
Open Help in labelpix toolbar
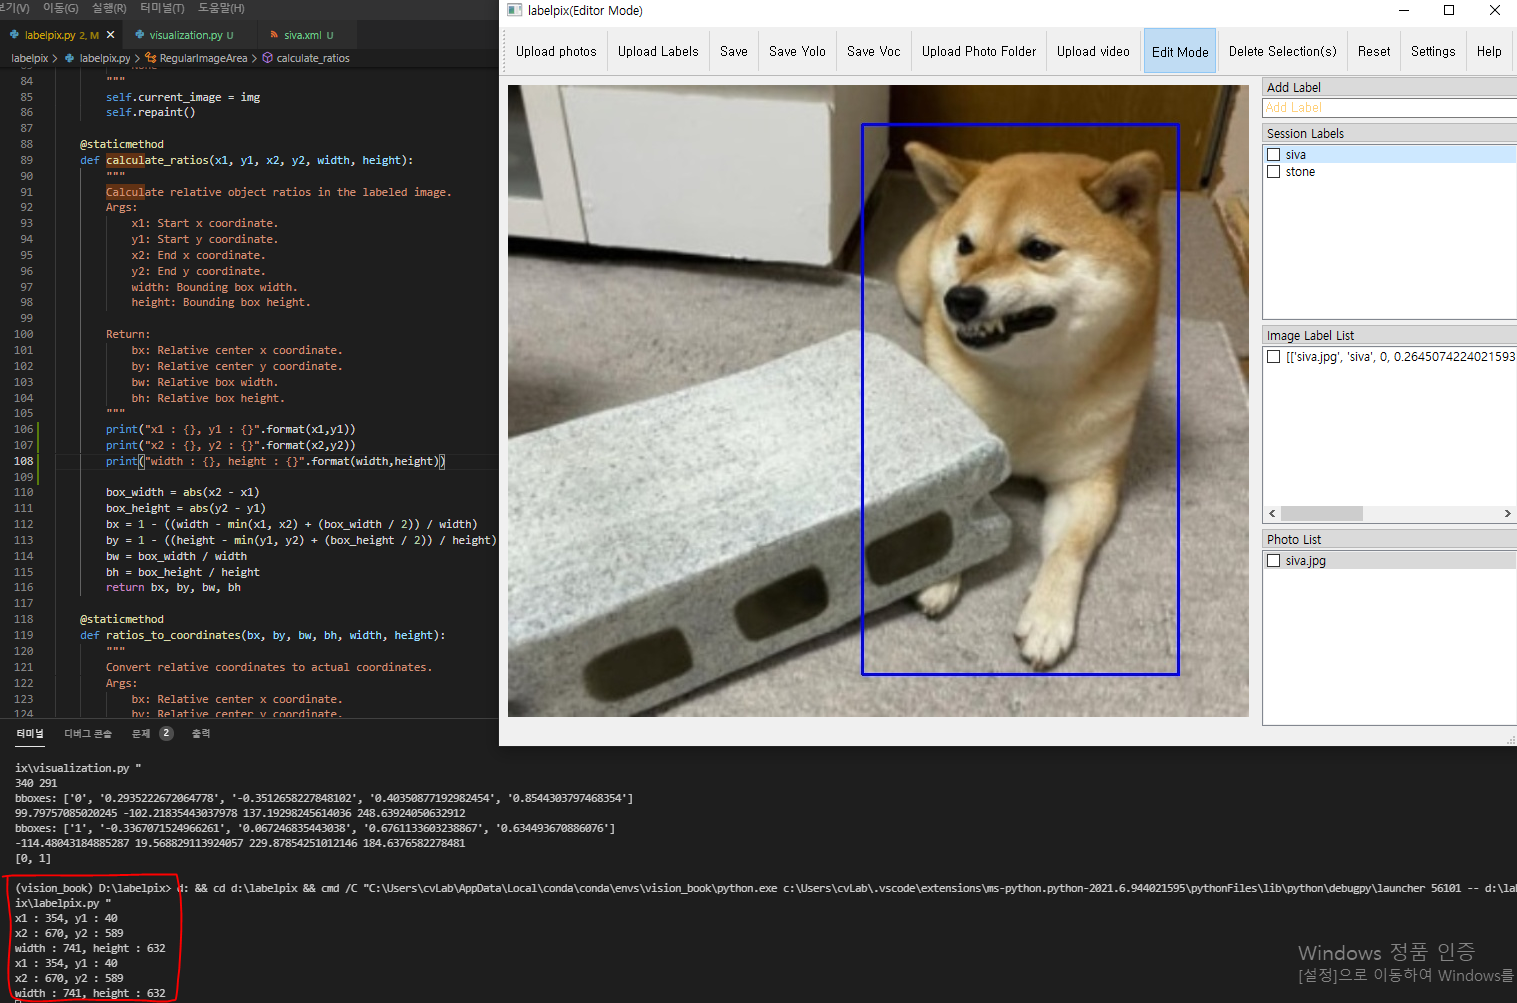1489,51
